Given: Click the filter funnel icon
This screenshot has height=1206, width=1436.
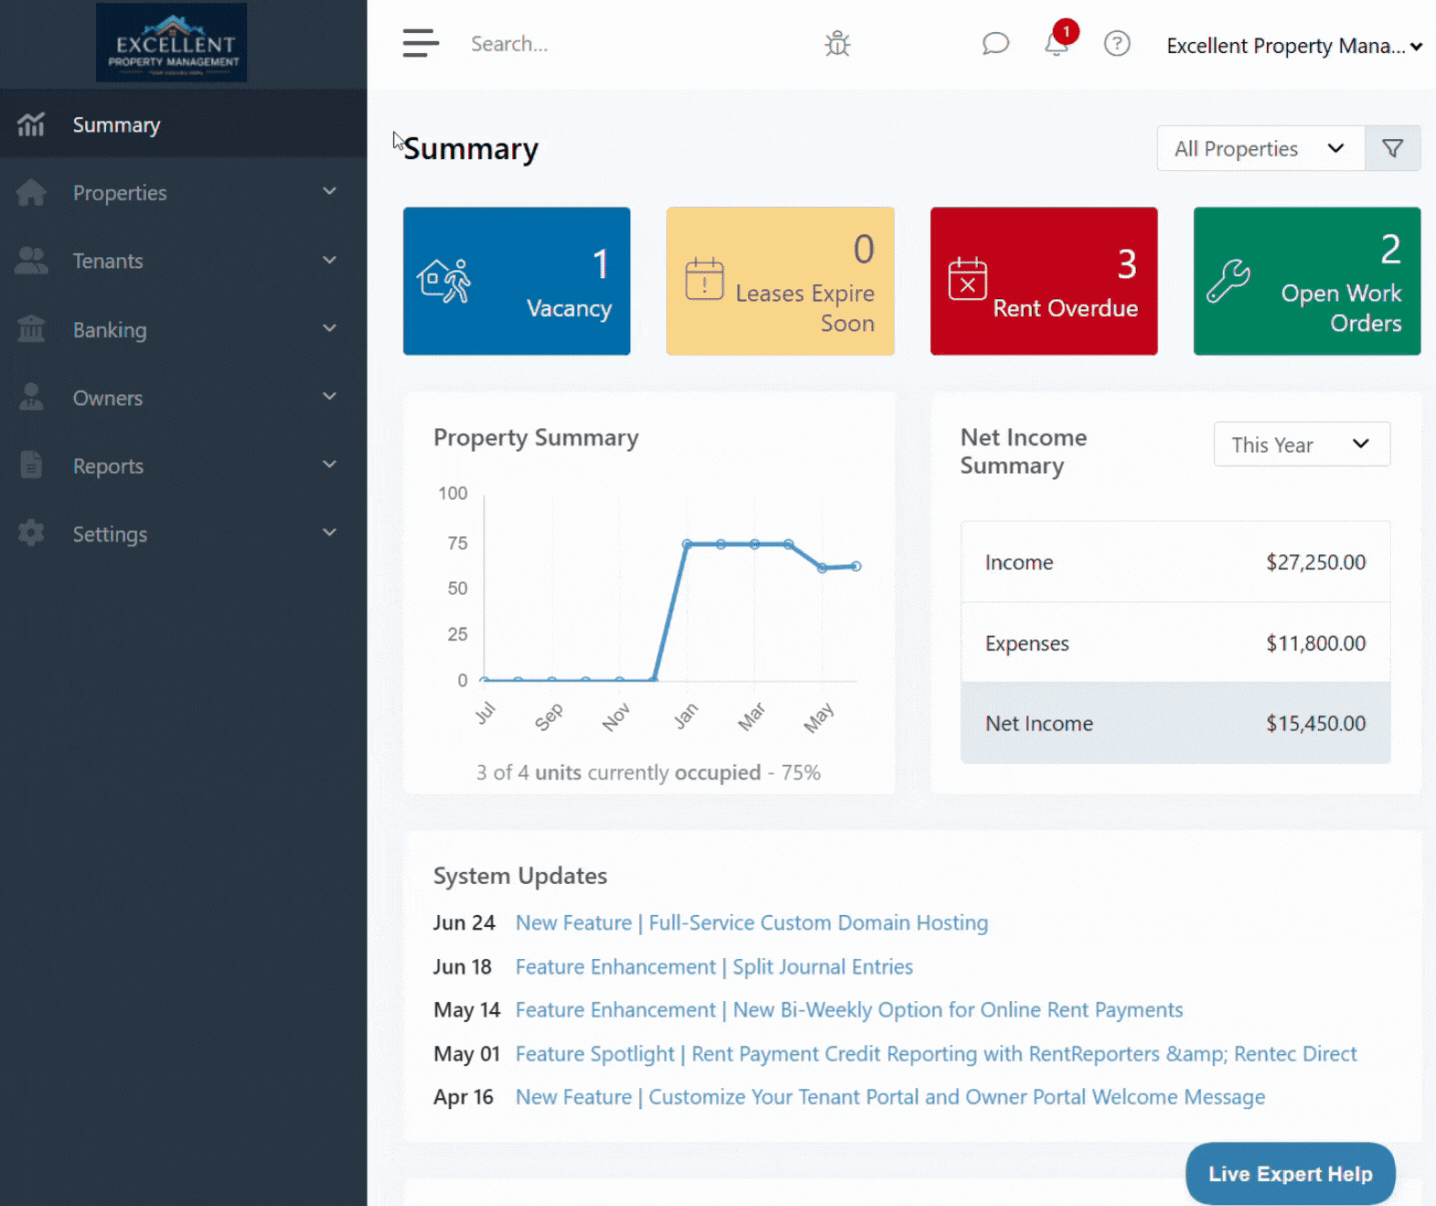Looking at the screenshot, I should 1392,149.
